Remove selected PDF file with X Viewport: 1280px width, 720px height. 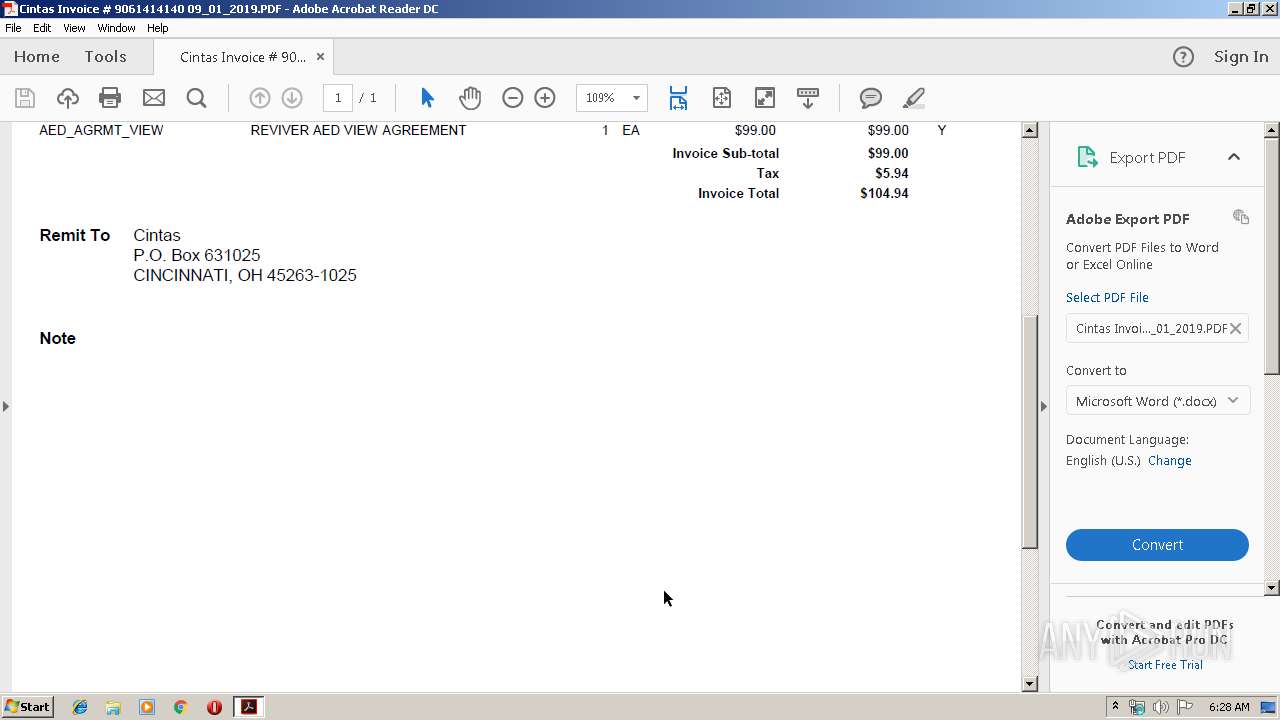(1236, 328)
